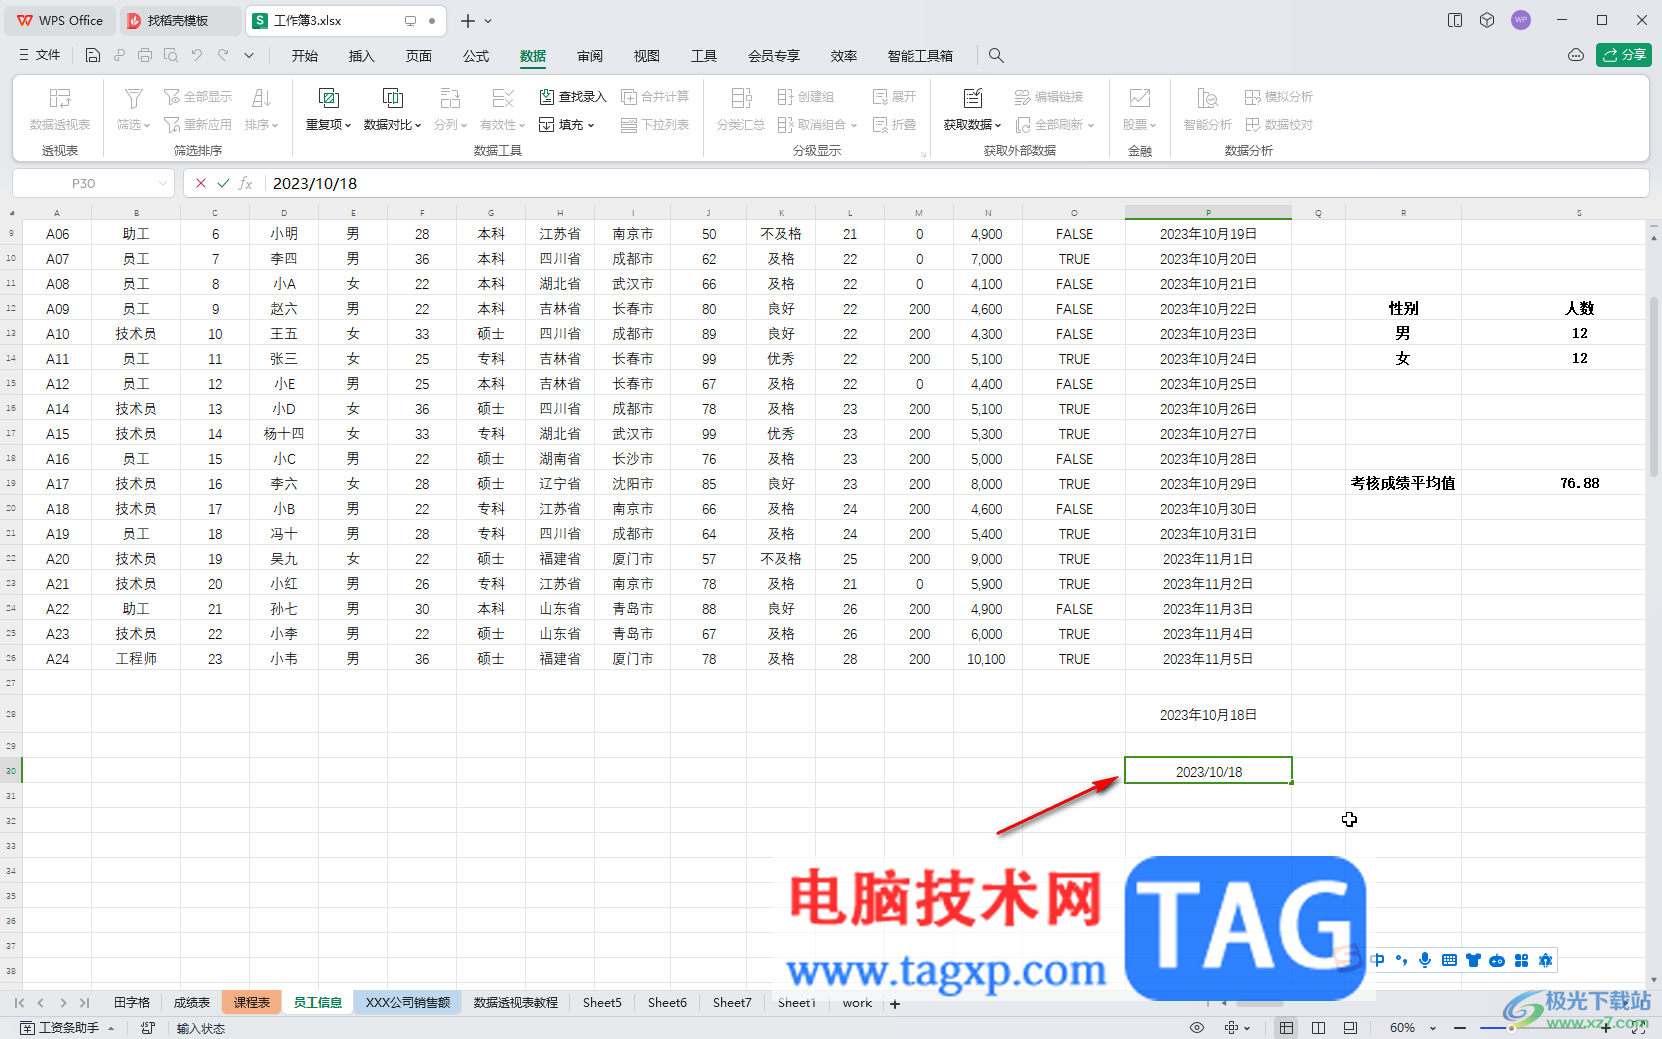The height and width of the screenshot is (1039, 1662).
Task: Click the 下拉列表 button
Action: pyautogui.click(x=655, y=125)
